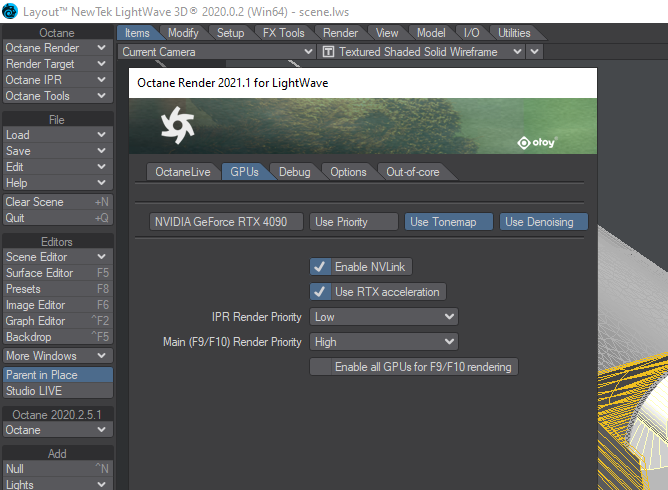Open the Presets panel
The width and height of the screenshot is (668, 490).
(58, 289)
